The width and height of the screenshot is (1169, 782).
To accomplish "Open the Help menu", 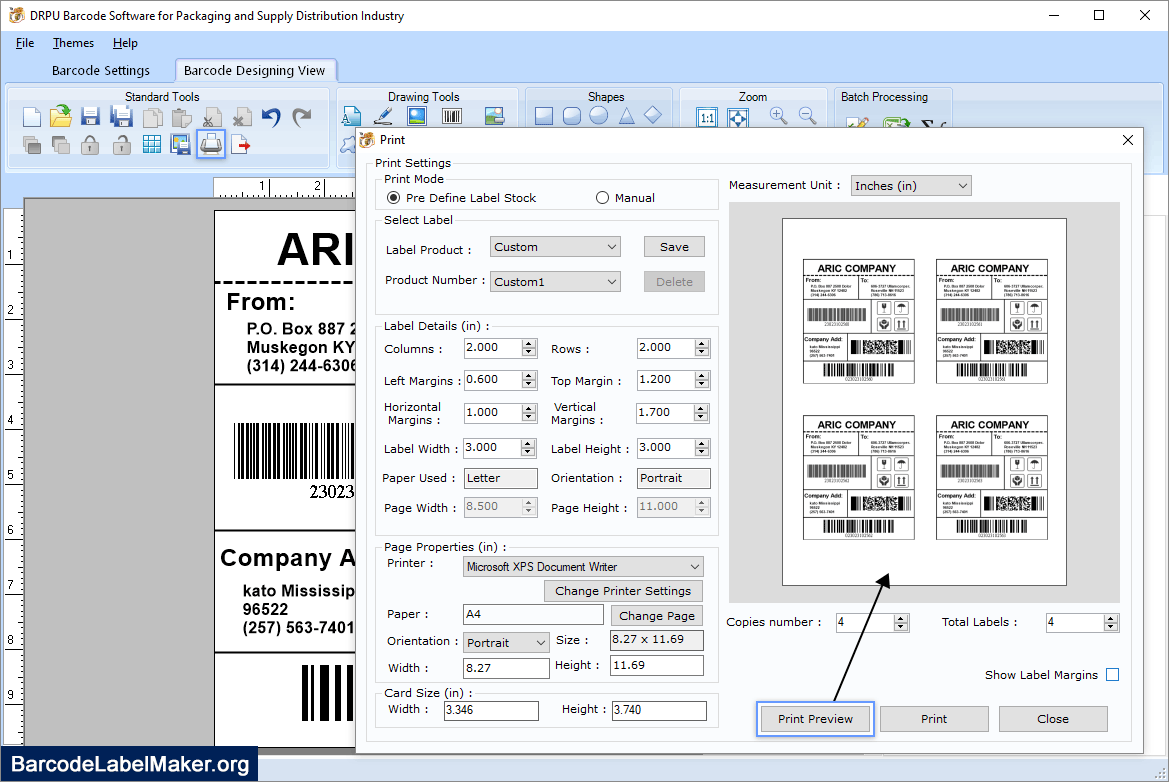I will pyautogui.click(x=125, y=43).
